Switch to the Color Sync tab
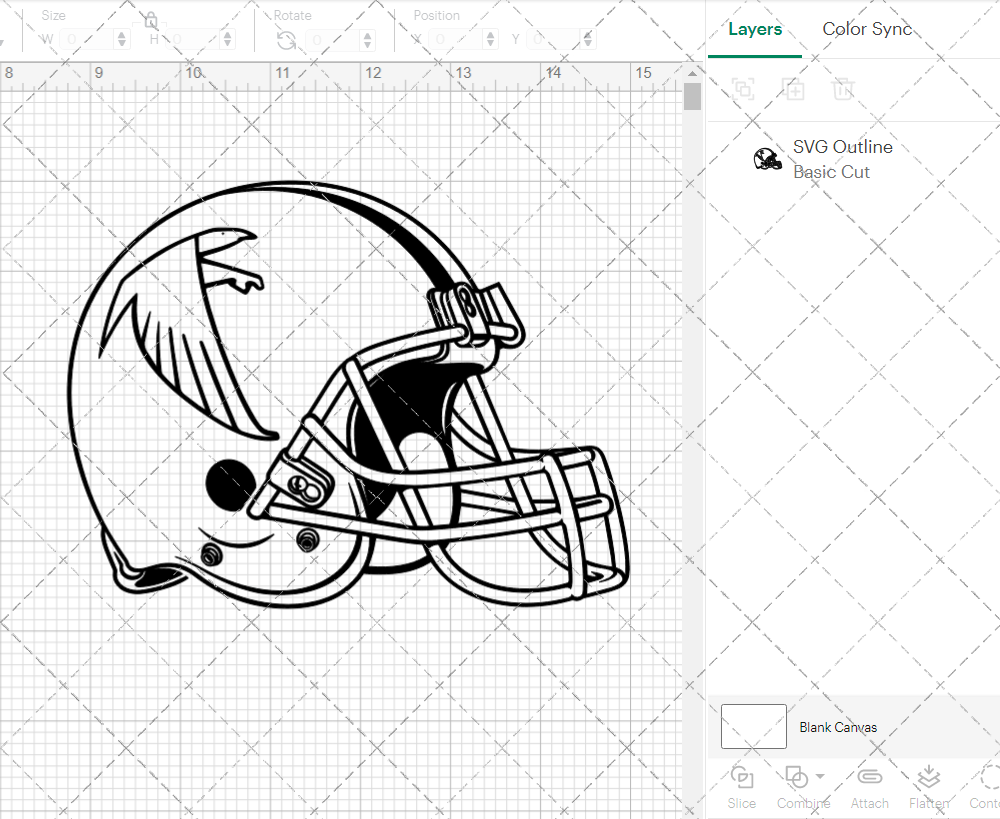This screenshot has height=819, width=1000. click(x=867, y=29)
